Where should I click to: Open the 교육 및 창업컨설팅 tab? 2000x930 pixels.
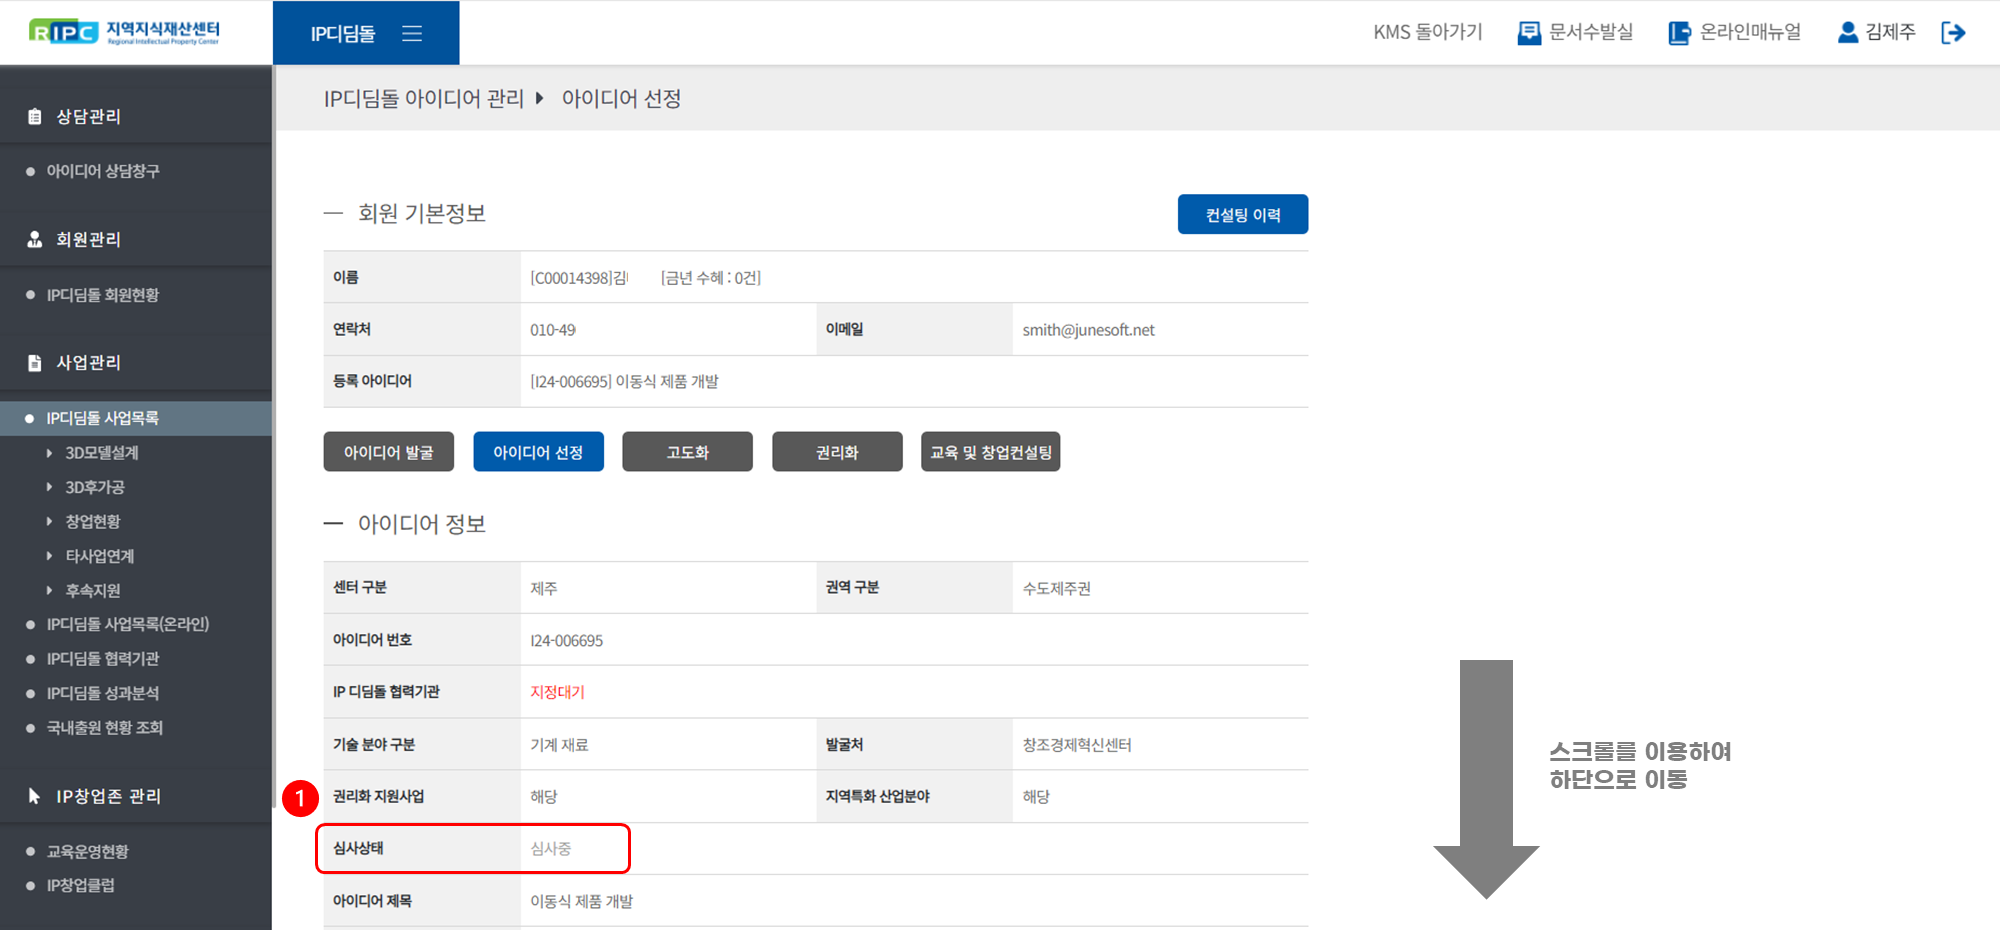[x=990, y=452]
